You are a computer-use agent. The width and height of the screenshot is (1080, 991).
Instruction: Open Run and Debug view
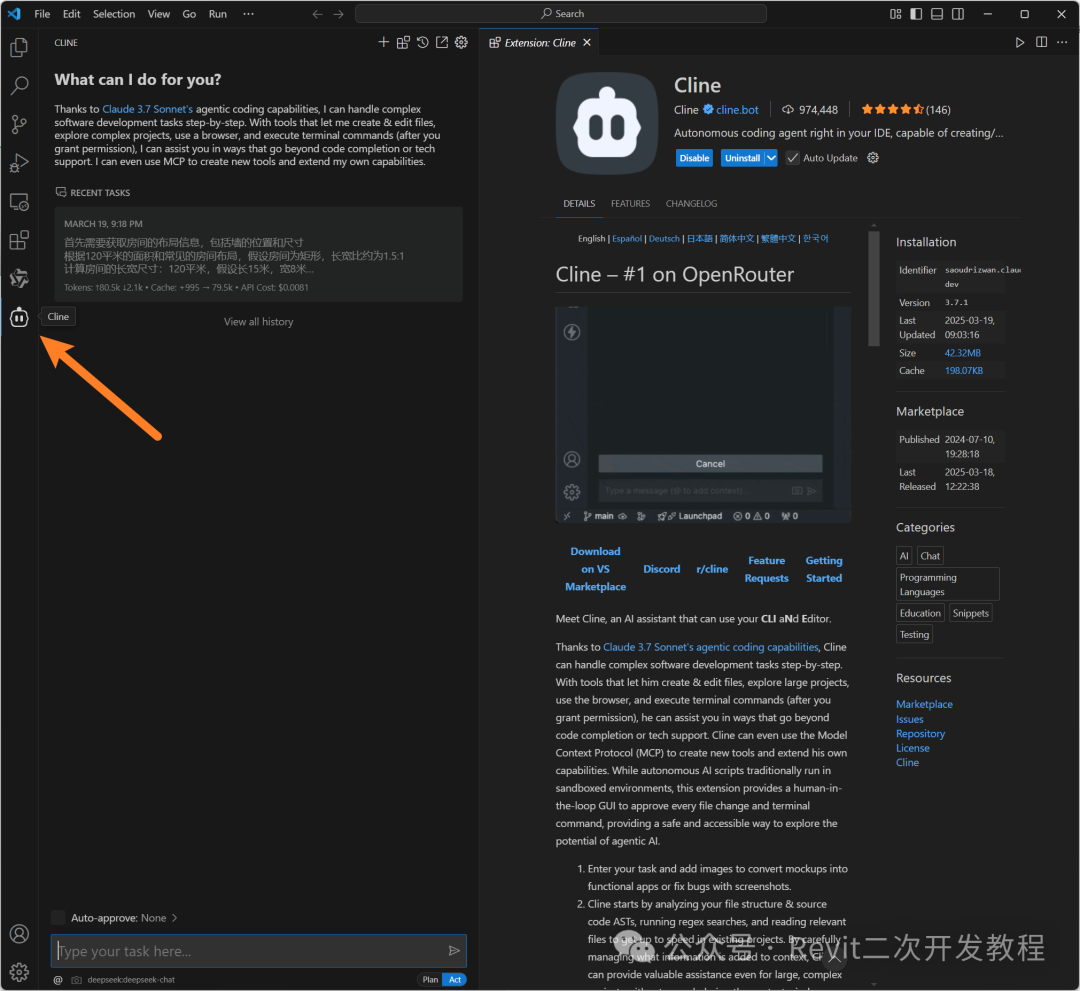pyautogui.click(x=19, y=163)
